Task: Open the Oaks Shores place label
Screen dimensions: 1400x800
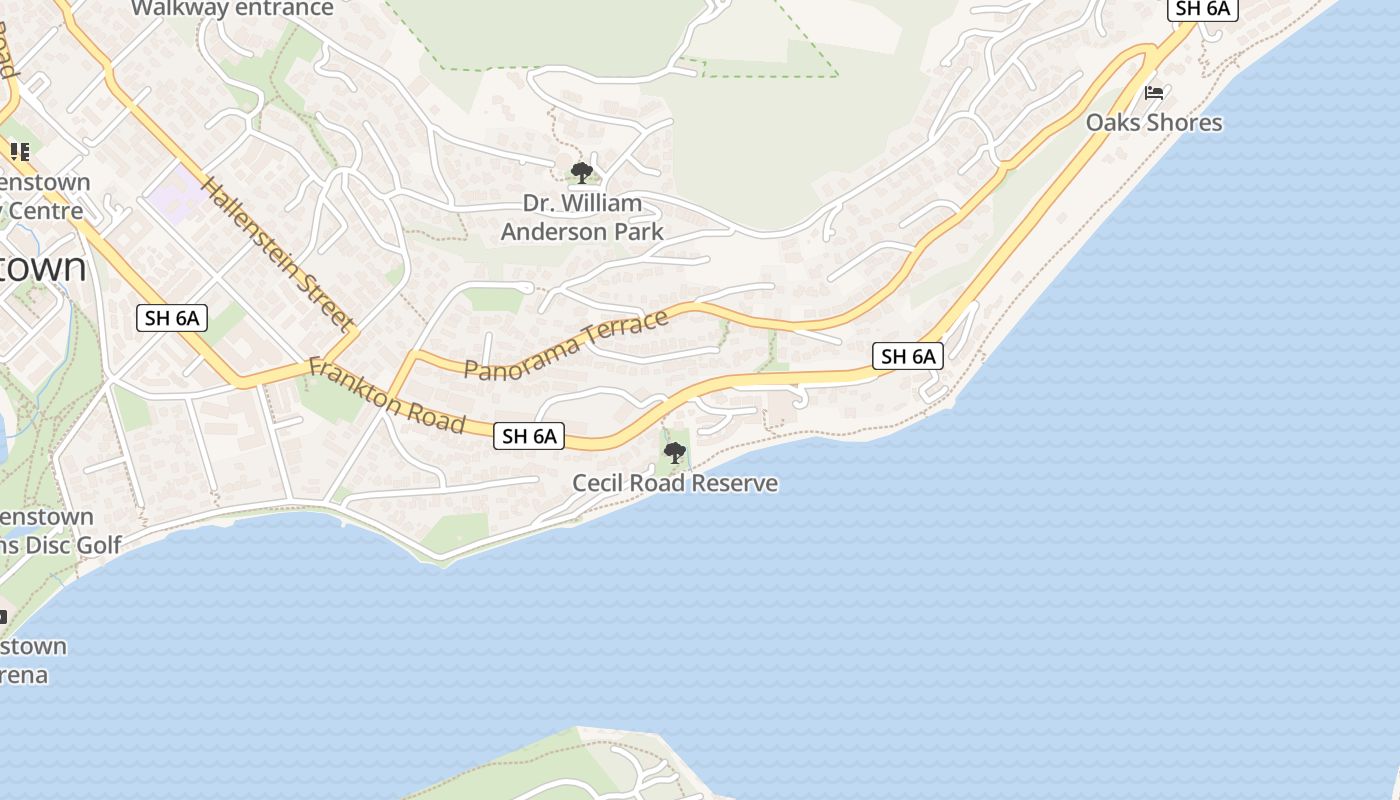Action: pos(1154,123)
